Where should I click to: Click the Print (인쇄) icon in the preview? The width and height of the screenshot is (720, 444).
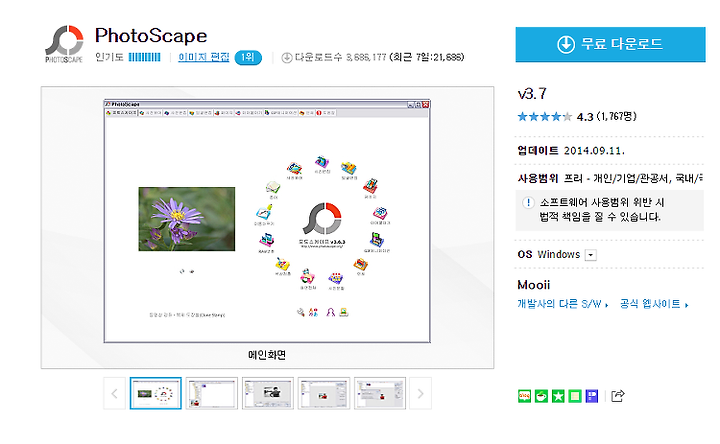(x=360, y=264)
